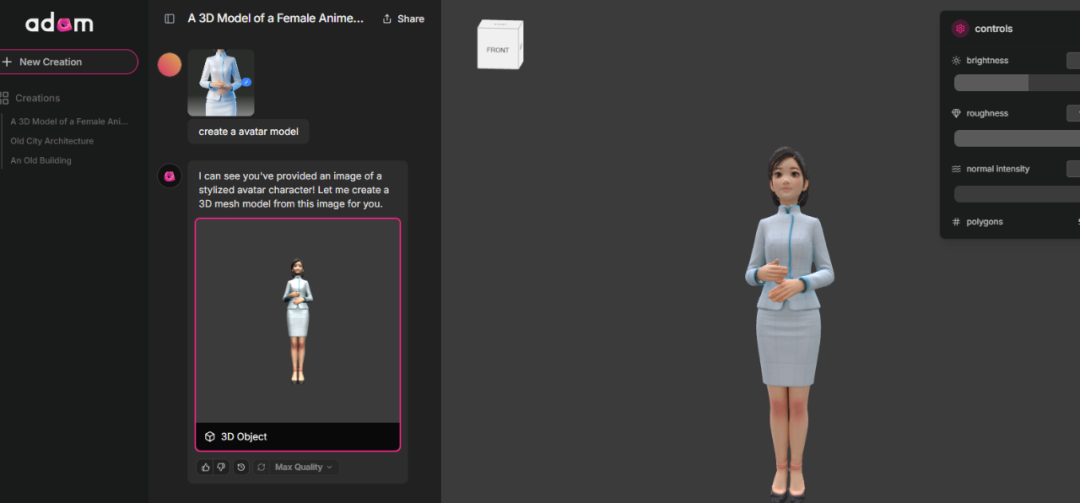Click the 3D Object label
Screen dimensions: 1080x503
tap(244, 437)
